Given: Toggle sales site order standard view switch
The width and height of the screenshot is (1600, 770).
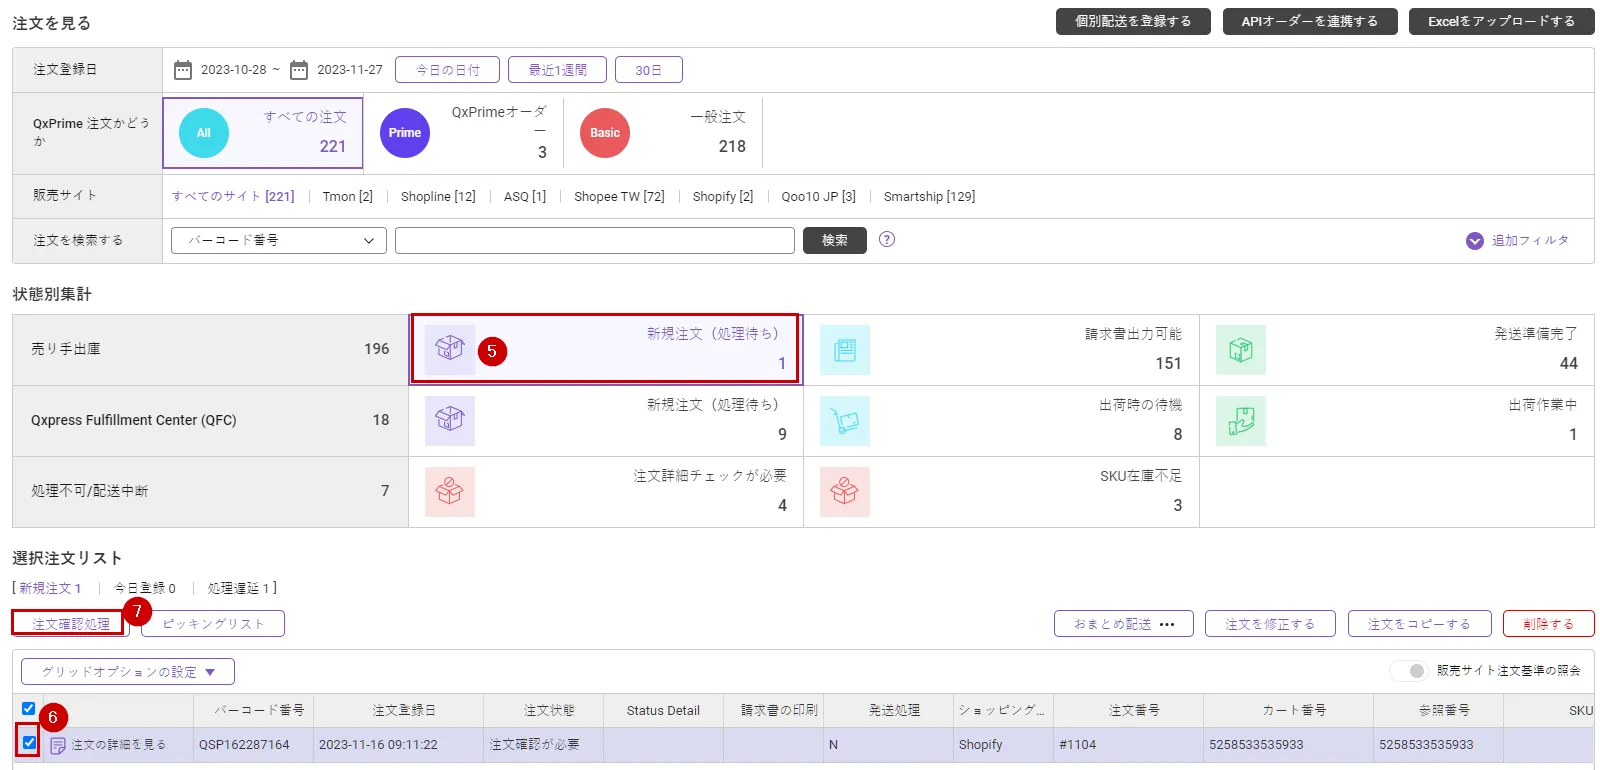Looking at the screenshot, I should pos(1408,671).
